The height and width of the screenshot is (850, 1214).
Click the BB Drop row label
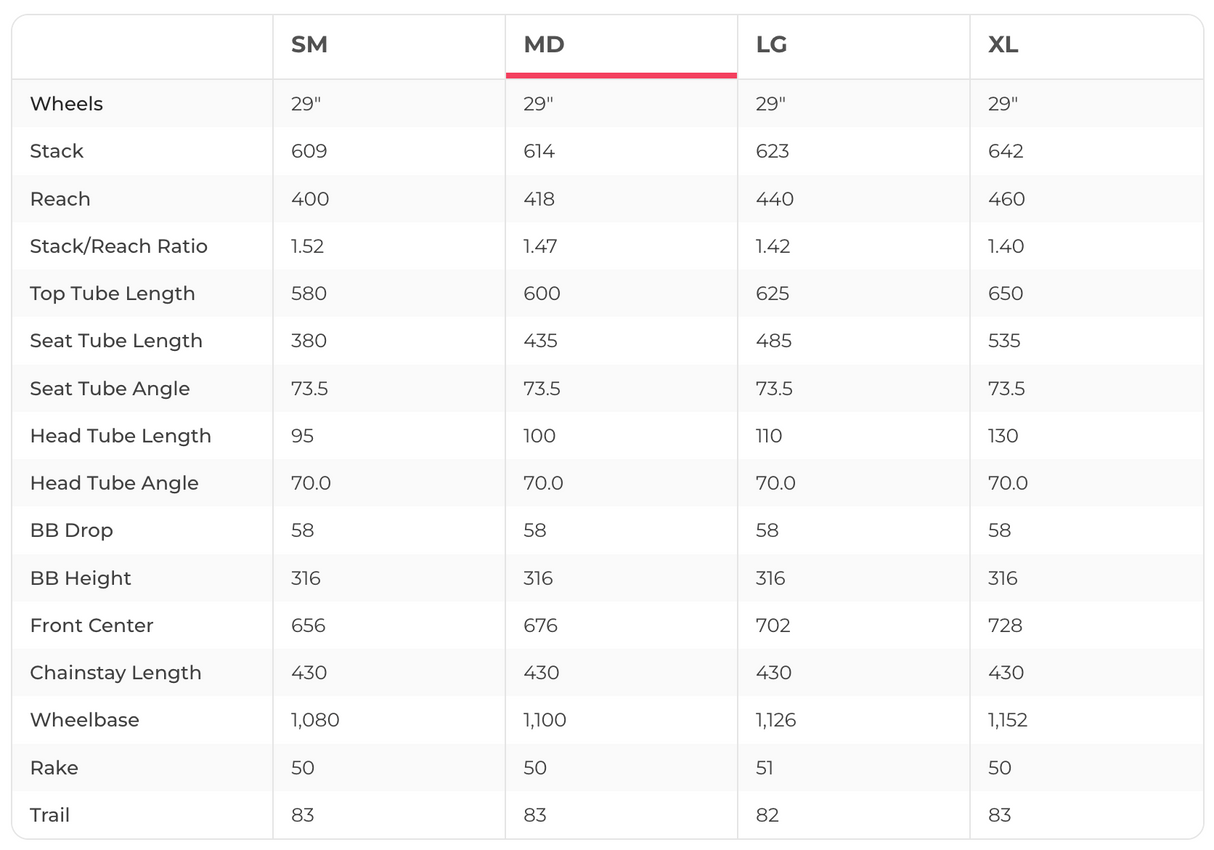(x=71, y=530)
